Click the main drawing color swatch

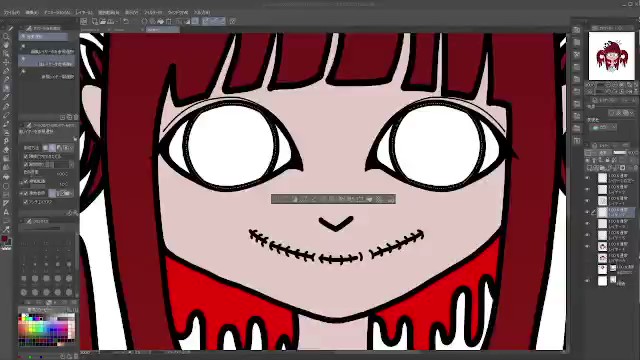pos(4,239)
